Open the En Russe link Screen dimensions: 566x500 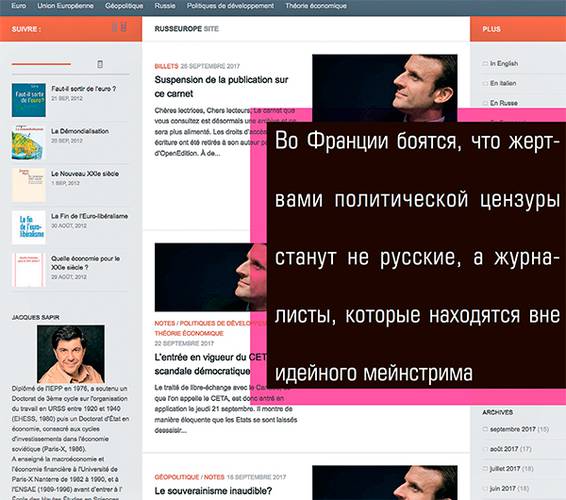(504, 103)
